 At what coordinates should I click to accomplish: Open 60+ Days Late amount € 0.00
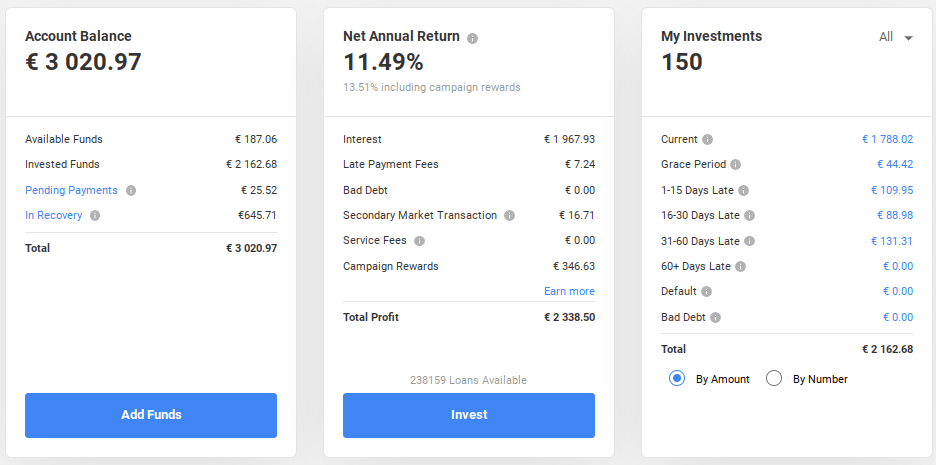click(x=898, y=266)
